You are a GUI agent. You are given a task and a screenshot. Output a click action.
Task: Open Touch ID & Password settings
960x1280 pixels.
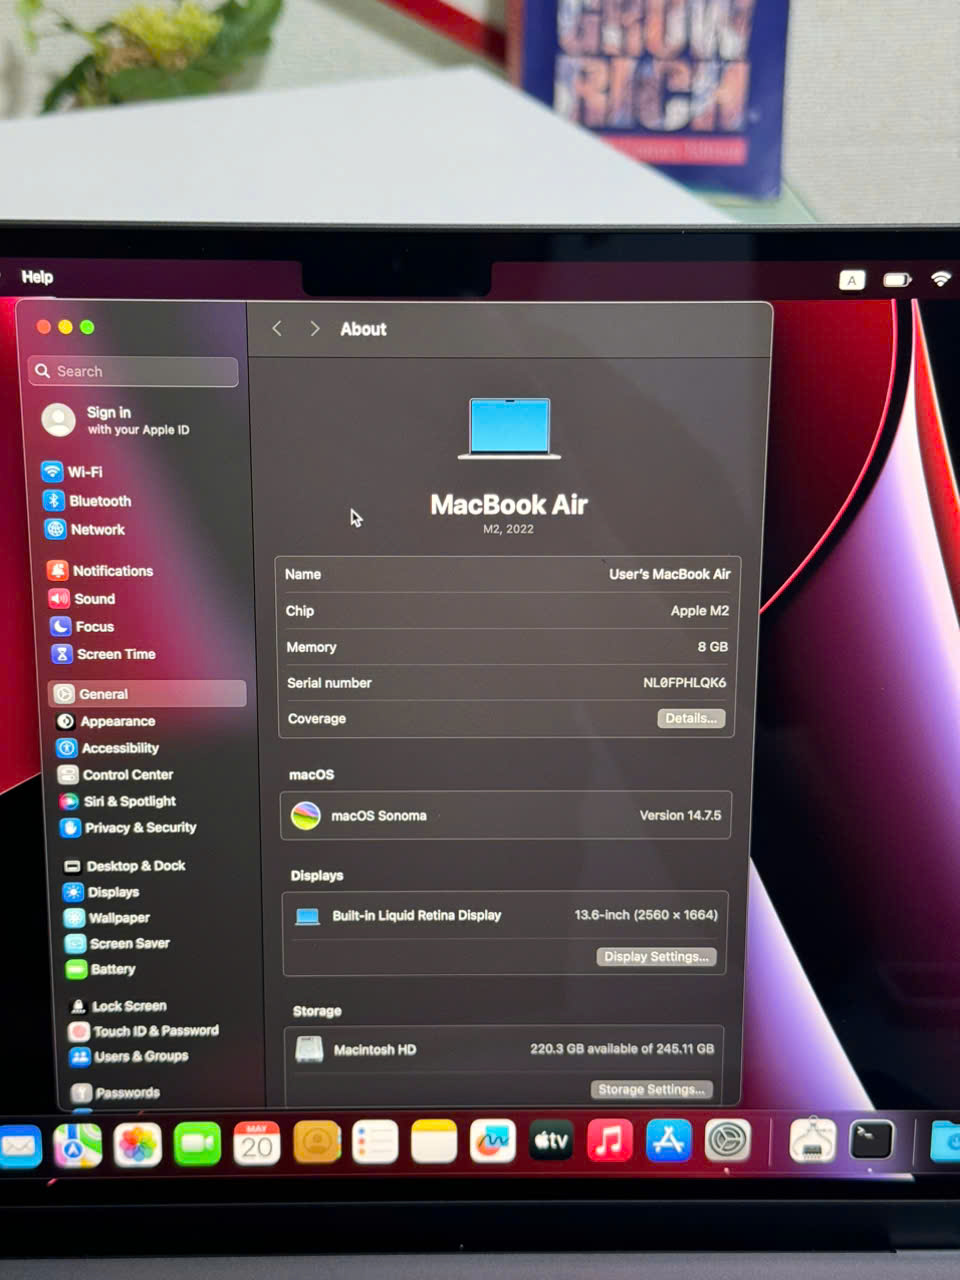[x=144, y=1030]
